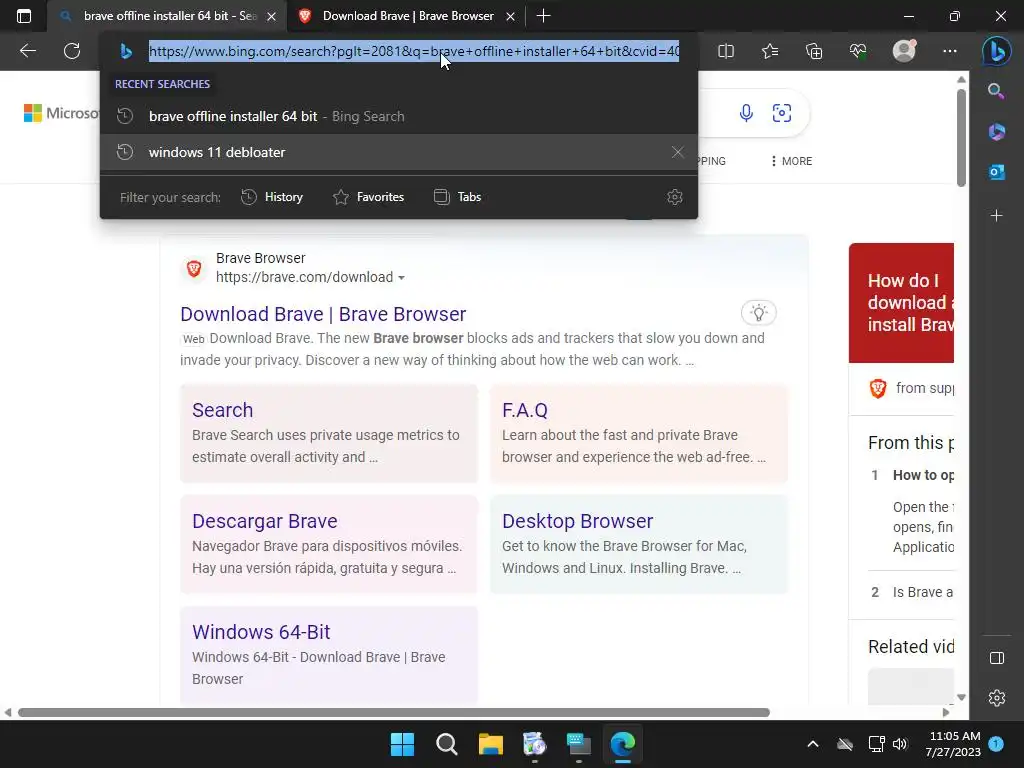Open clock showing 11:05 AM 7/27/2023
This screenshot has width=1024, height=768.
953,744
